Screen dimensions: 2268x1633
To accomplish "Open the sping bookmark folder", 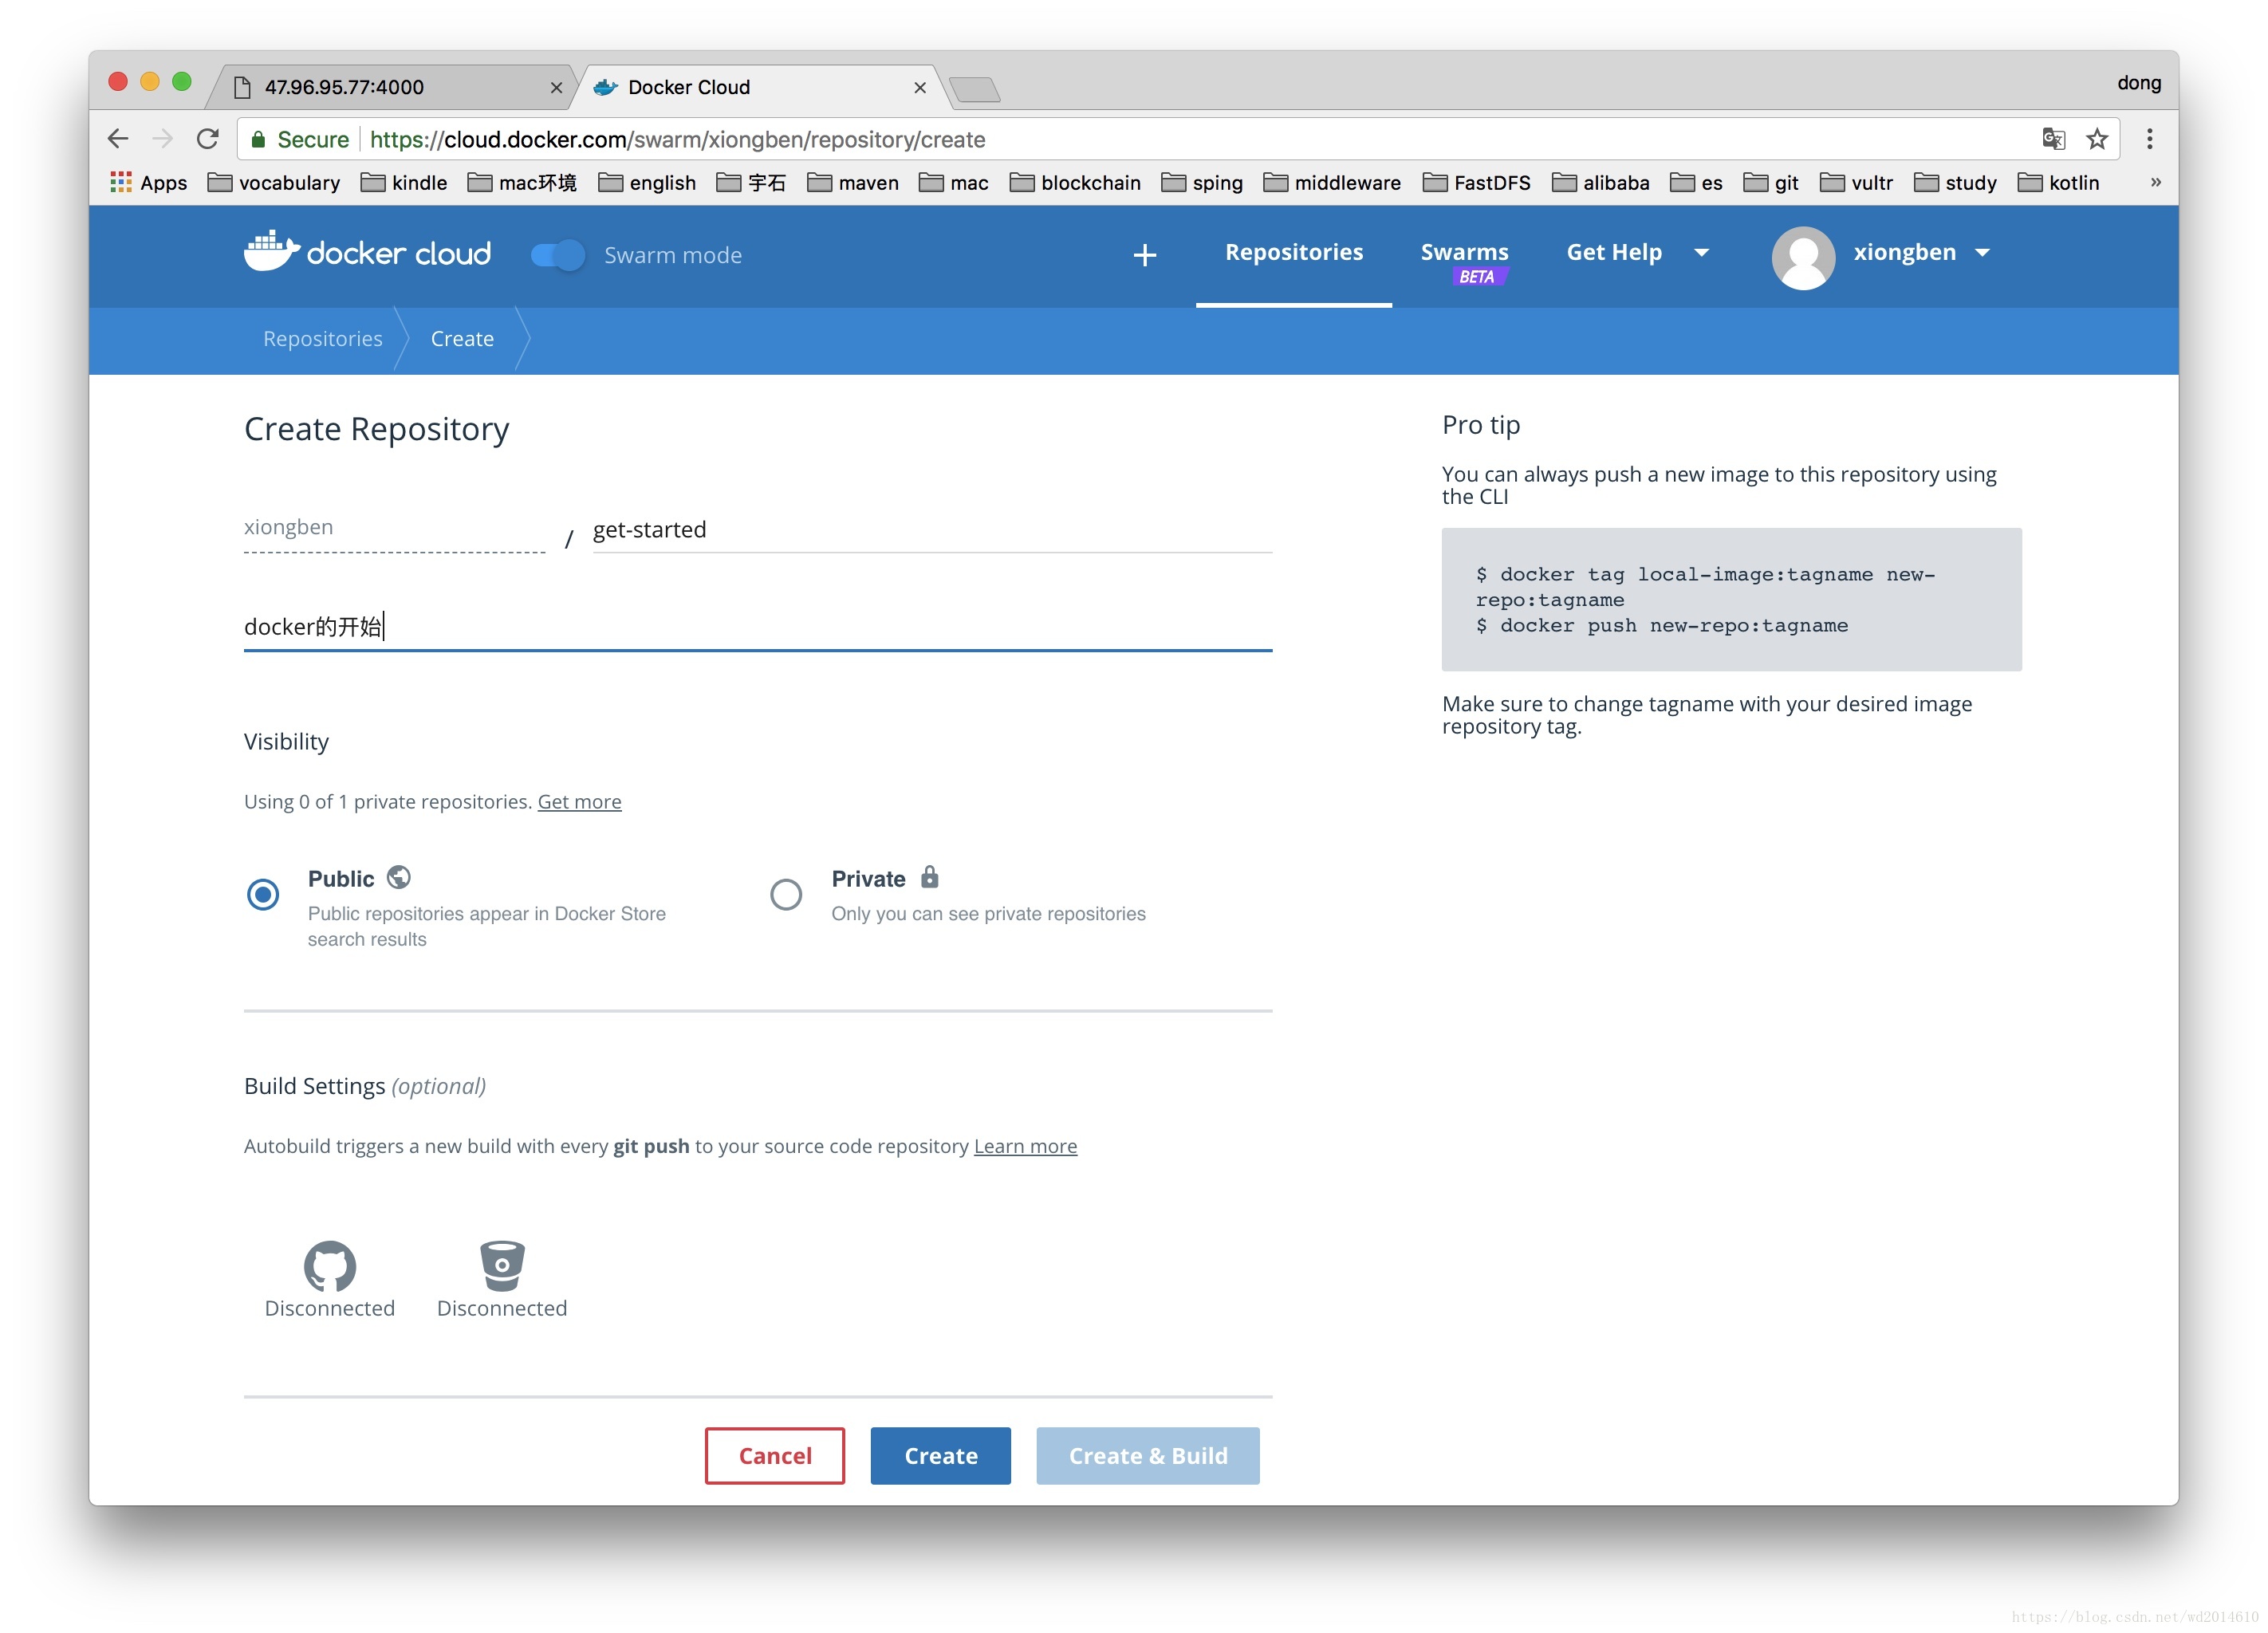I will point(1201,183).
